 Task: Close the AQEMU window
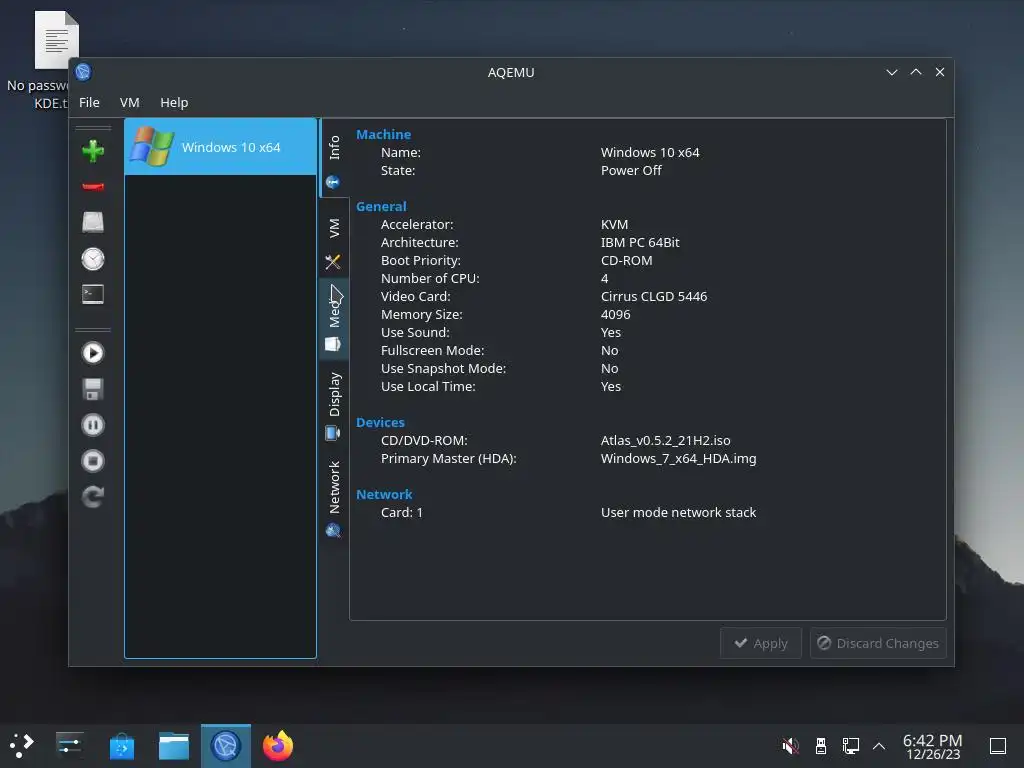click(940, 72)
